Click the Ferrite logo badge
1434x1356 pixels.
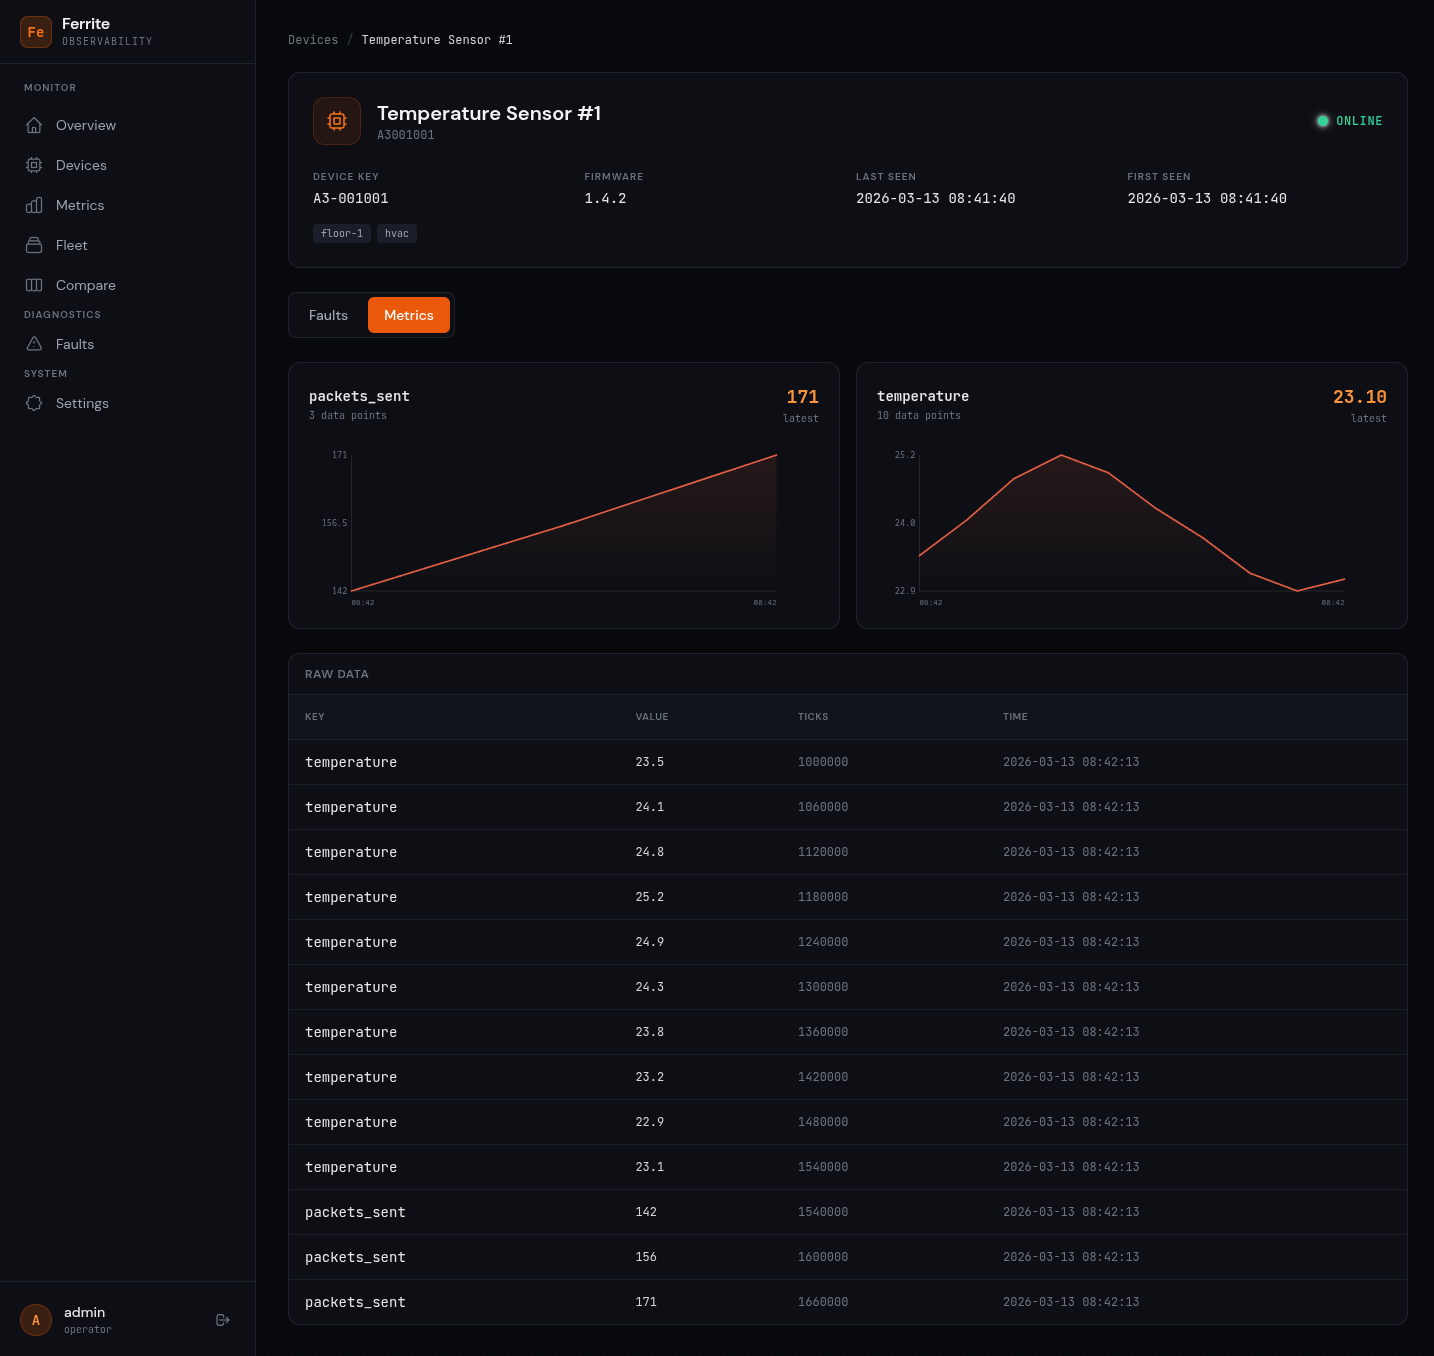pyautogui.click(x=36, y=32)
